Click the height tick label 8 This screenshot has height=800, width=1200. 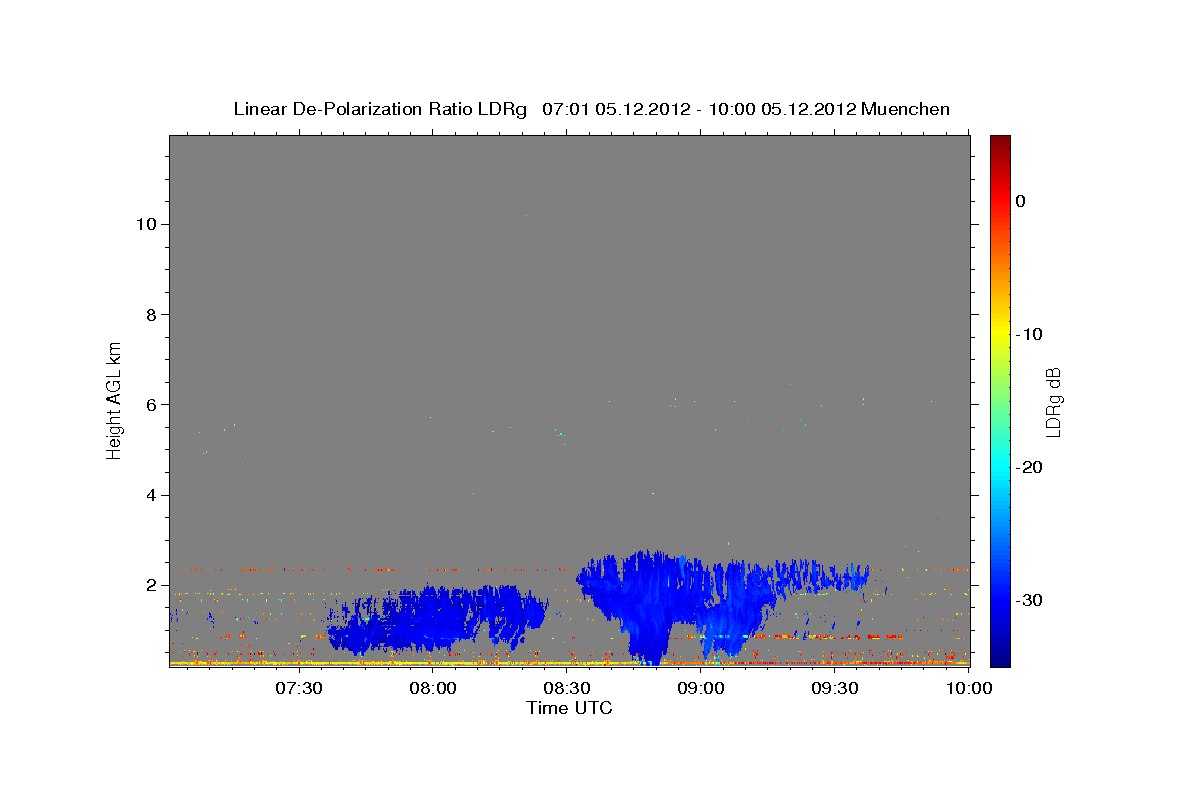[x=151, y=314]
